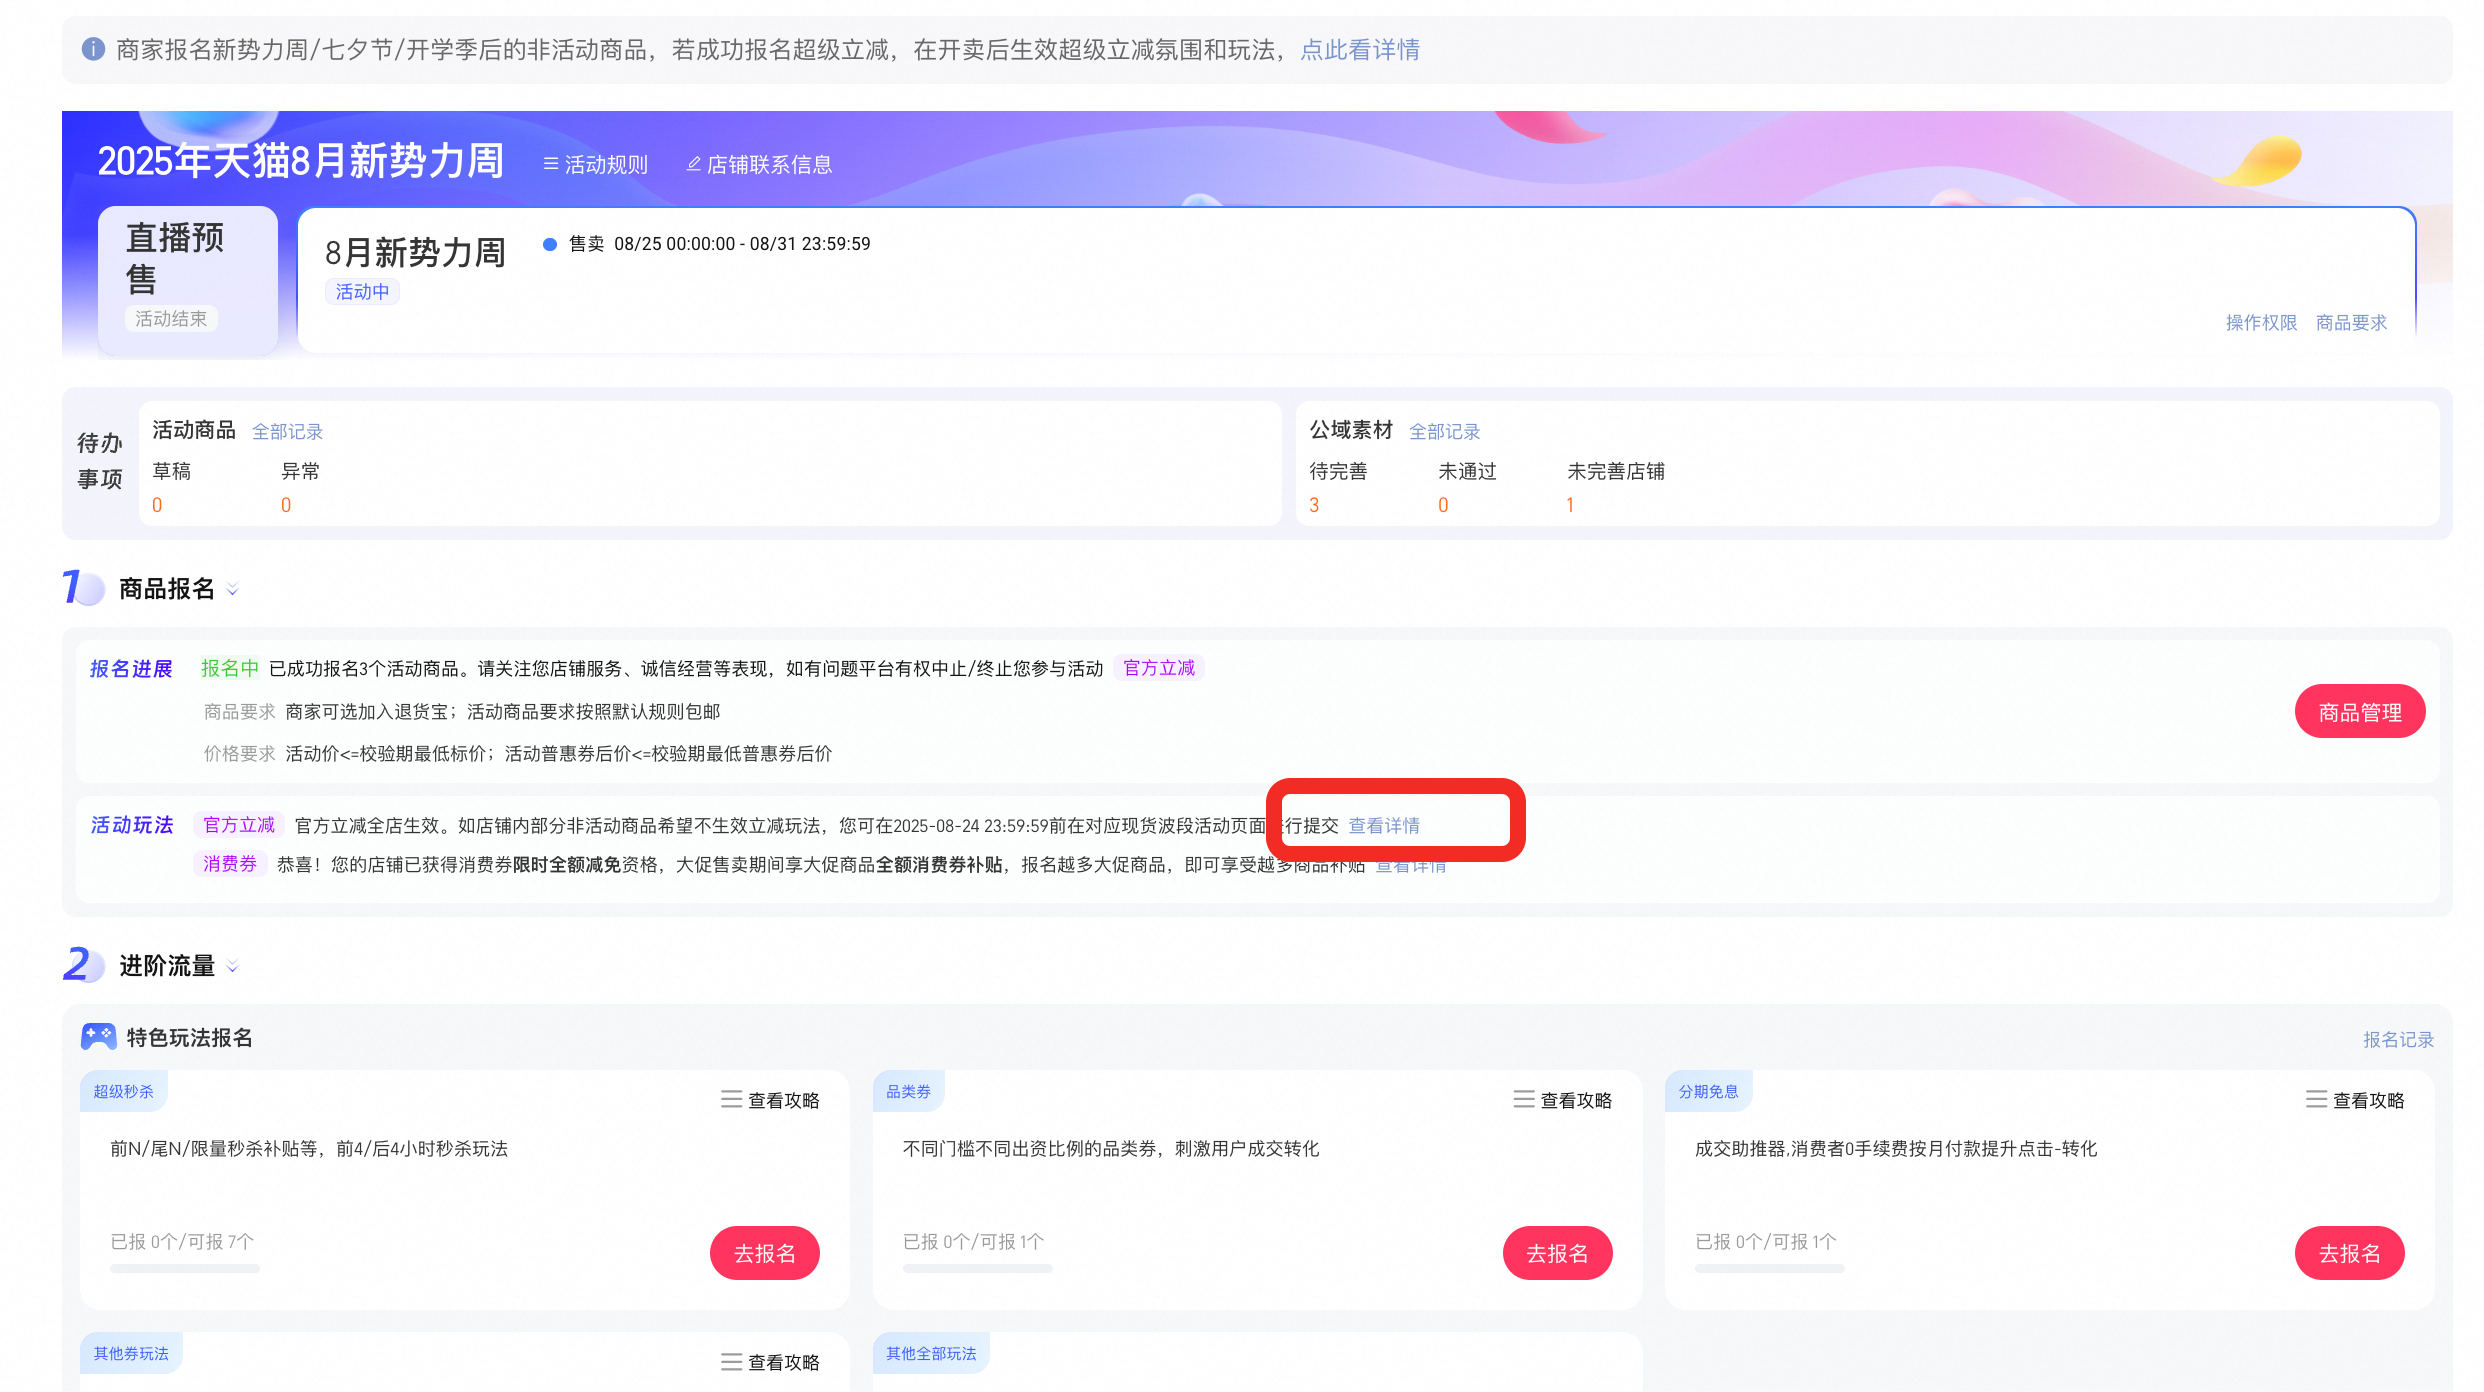2484x1392 pixels.
Task: Click the 待完善 count 3
Action: [x=1314, y=506]
